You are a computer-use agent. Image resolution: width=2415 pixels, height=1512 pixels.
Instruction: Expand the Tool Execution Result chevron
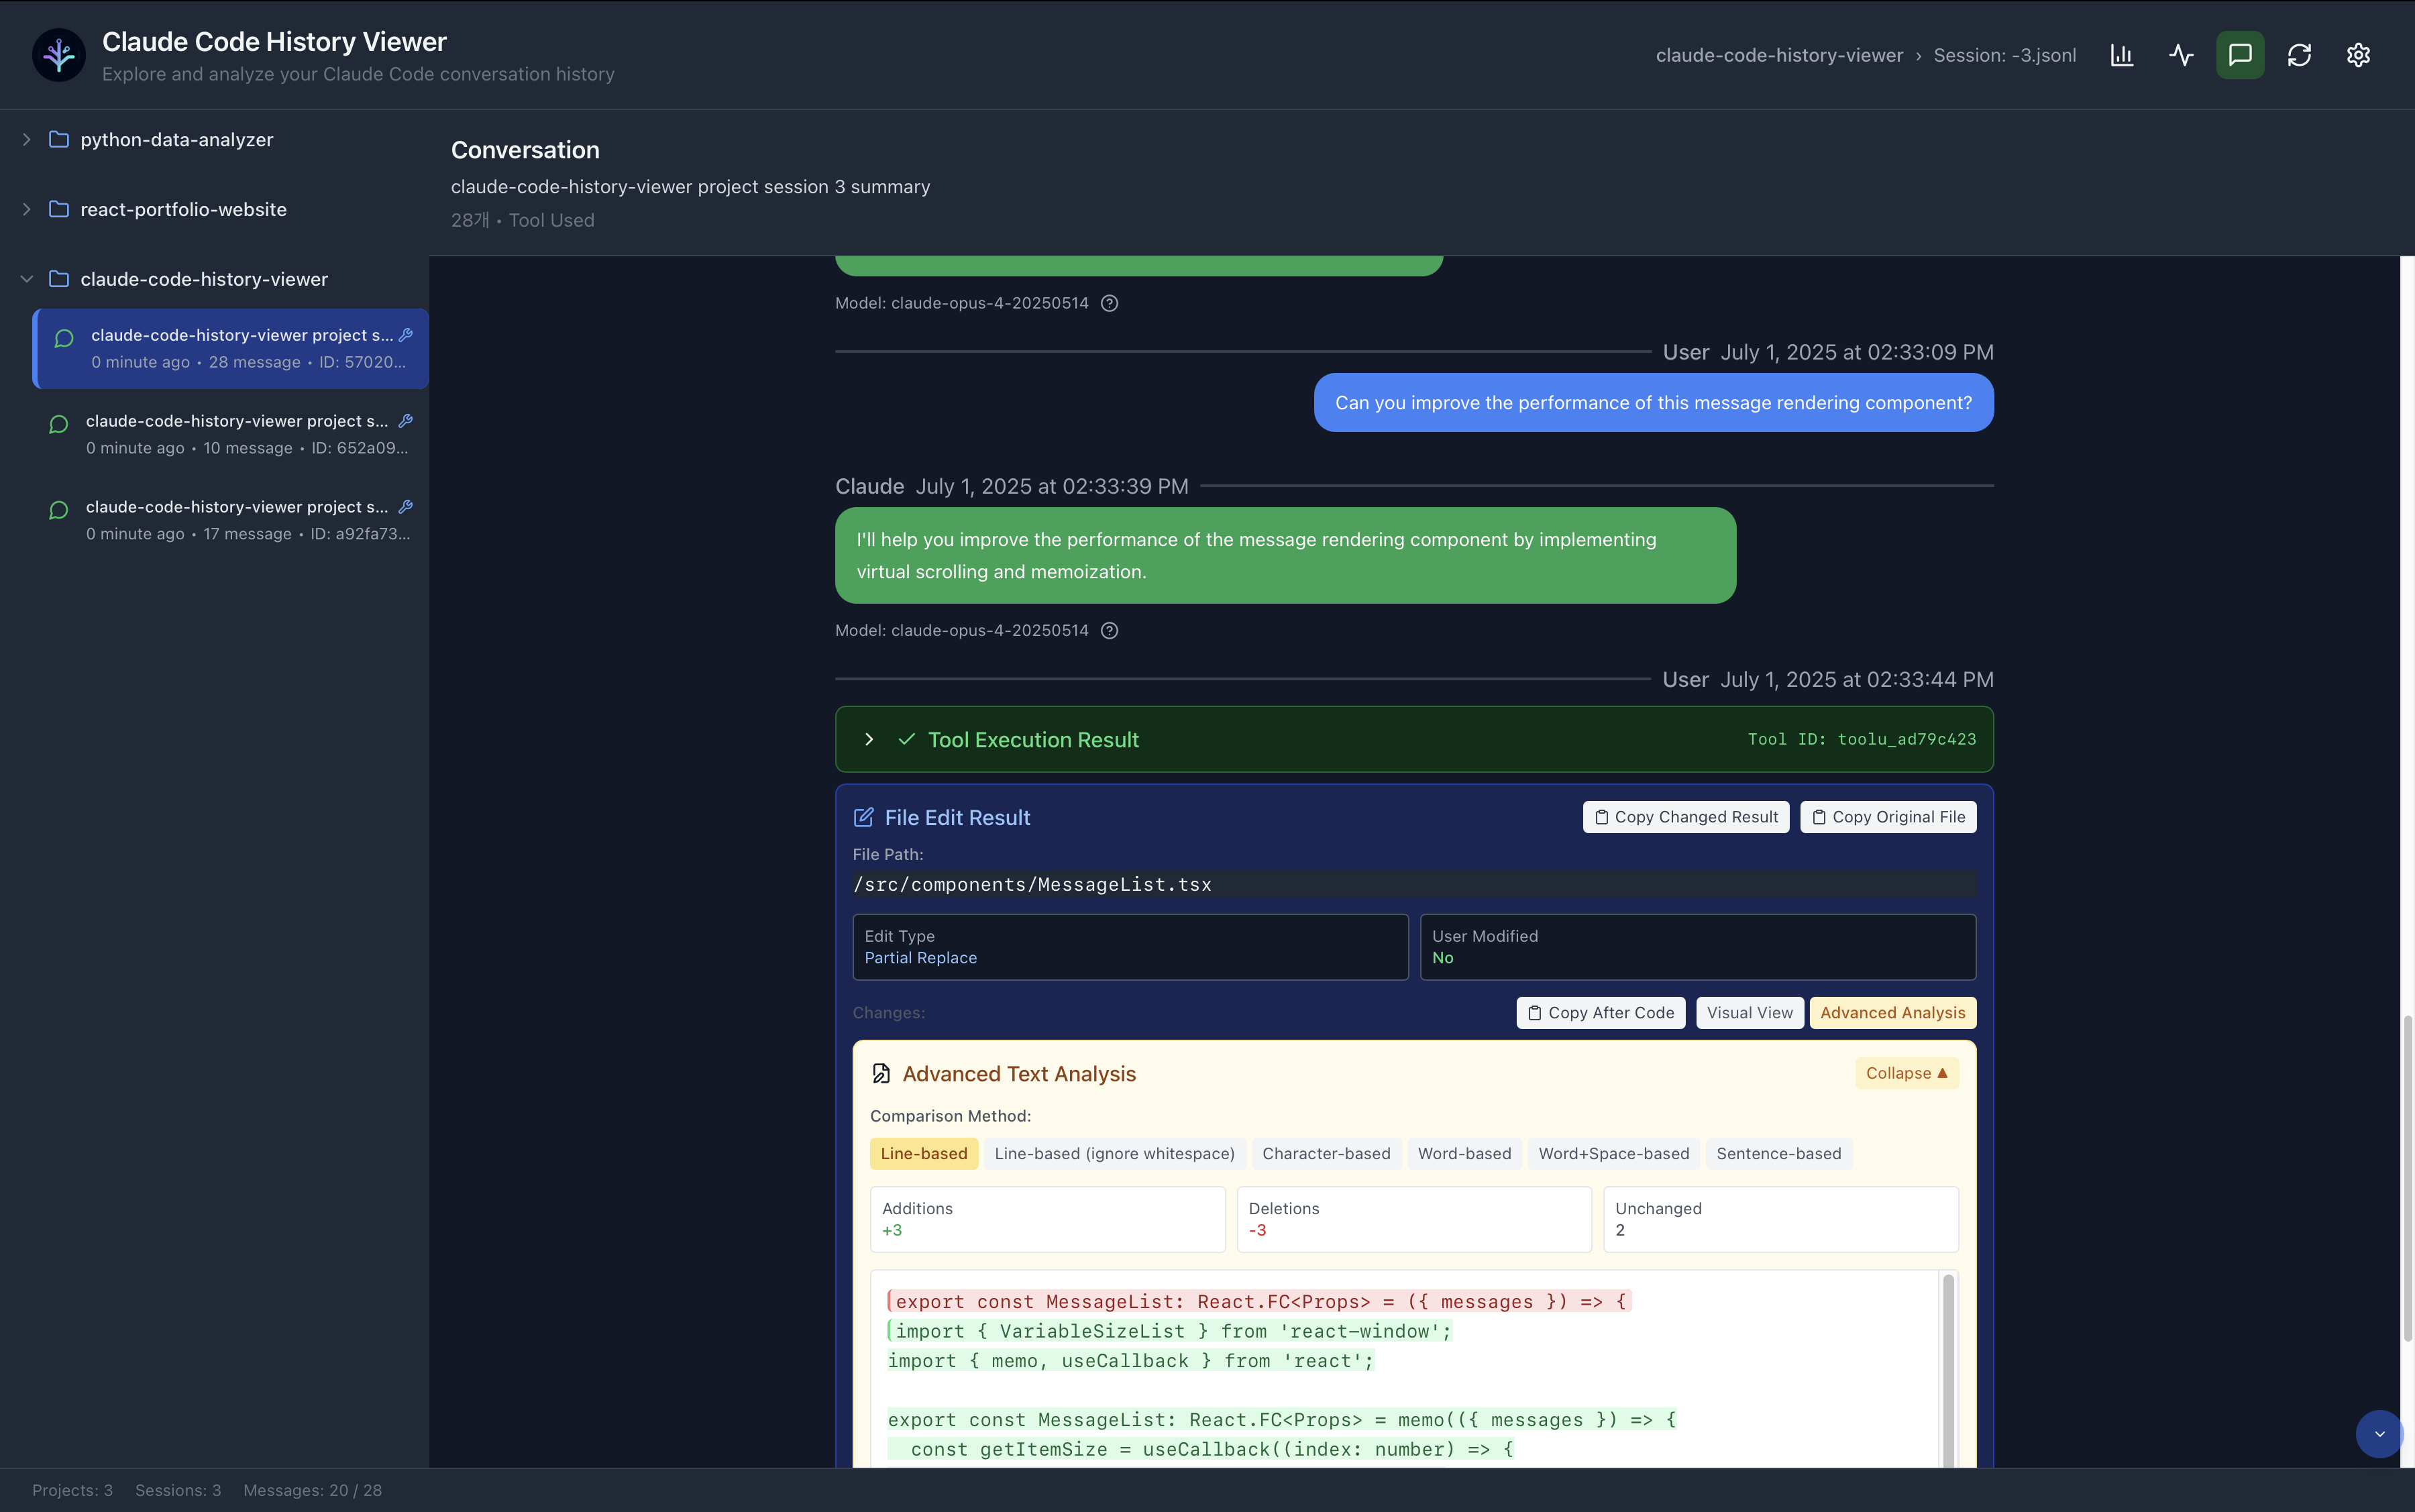click(x=869, y=739)
